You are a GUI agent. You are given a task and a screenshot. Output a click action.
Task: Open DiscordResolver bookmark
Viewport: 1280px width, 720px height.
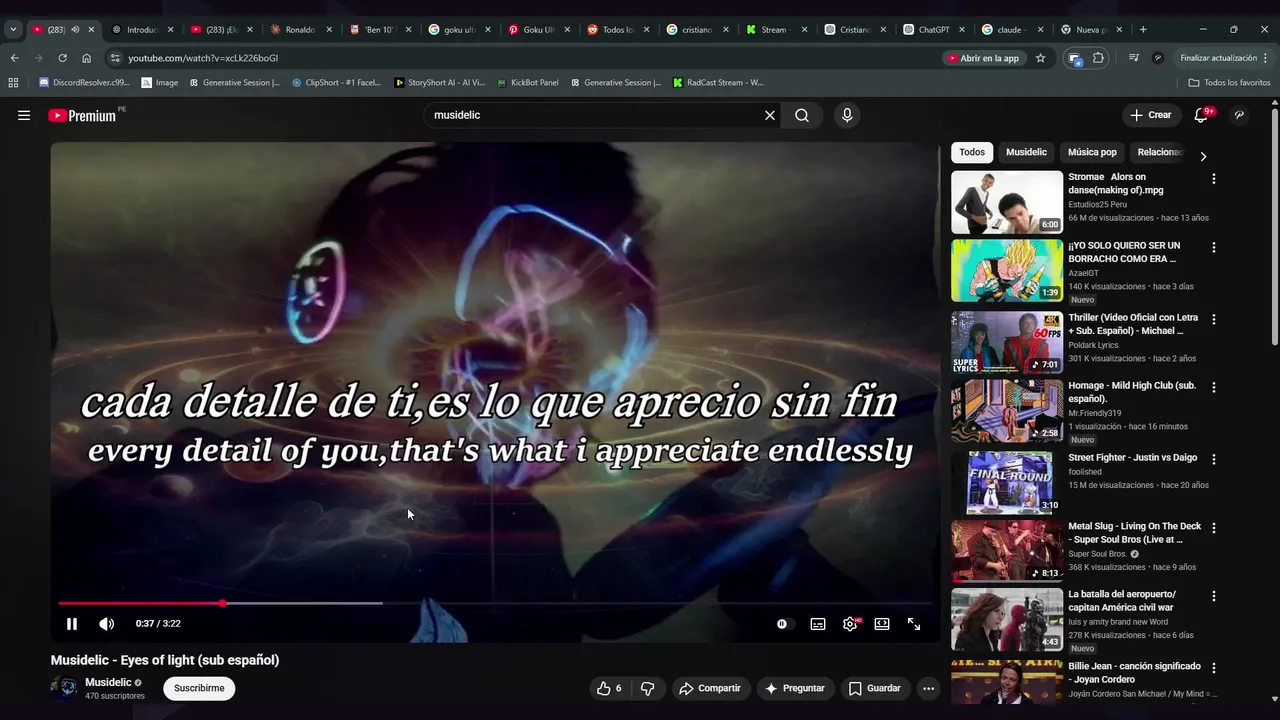[x=85, y=82]
